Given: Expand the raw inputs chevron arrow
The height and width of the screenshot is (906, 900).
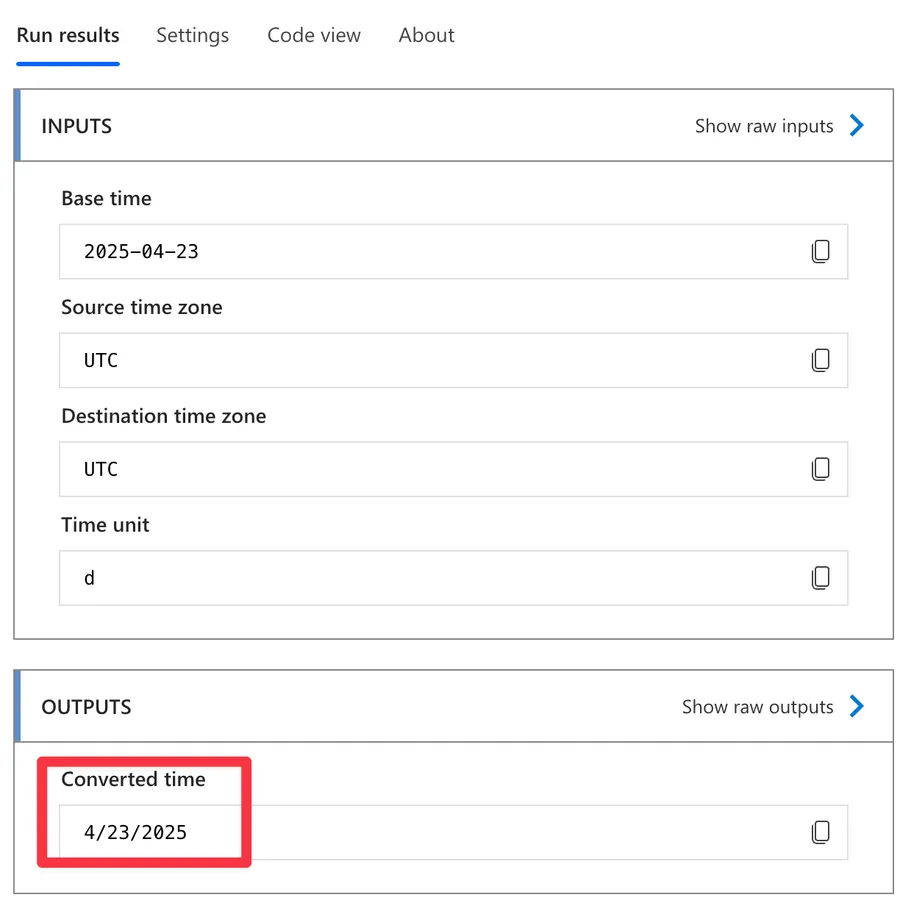Looking at the screenshot, I should [857, 126].
